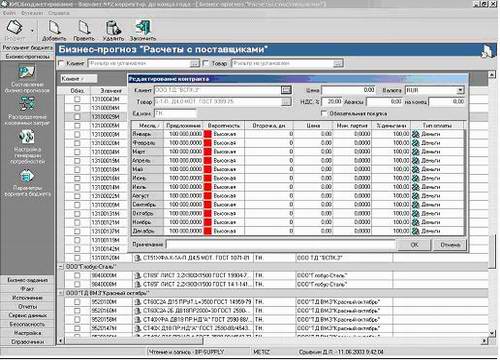This screenshot has width=500, height=360.
Task: Open the Валюта RUR dropdown
Action: tap(460, 90)
